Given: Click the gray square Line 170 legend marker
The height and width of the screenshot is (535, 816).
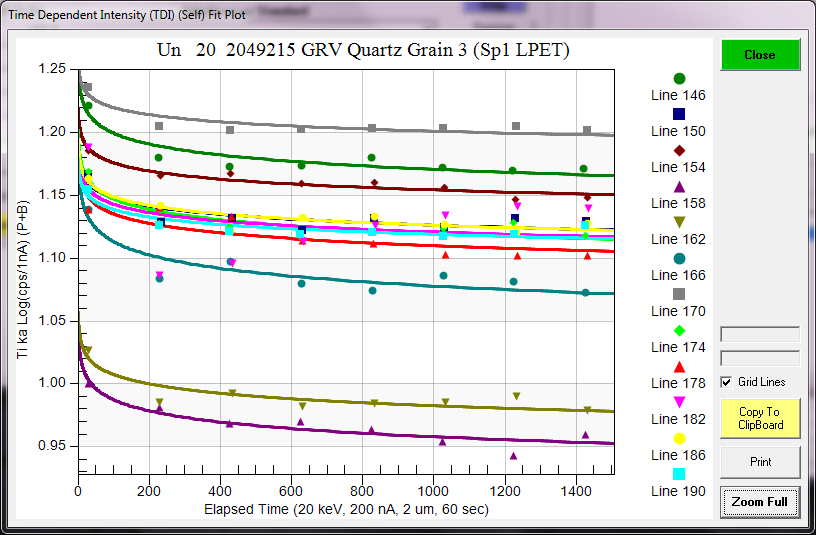Looking at the screenshot, I should tap(679, 294).
